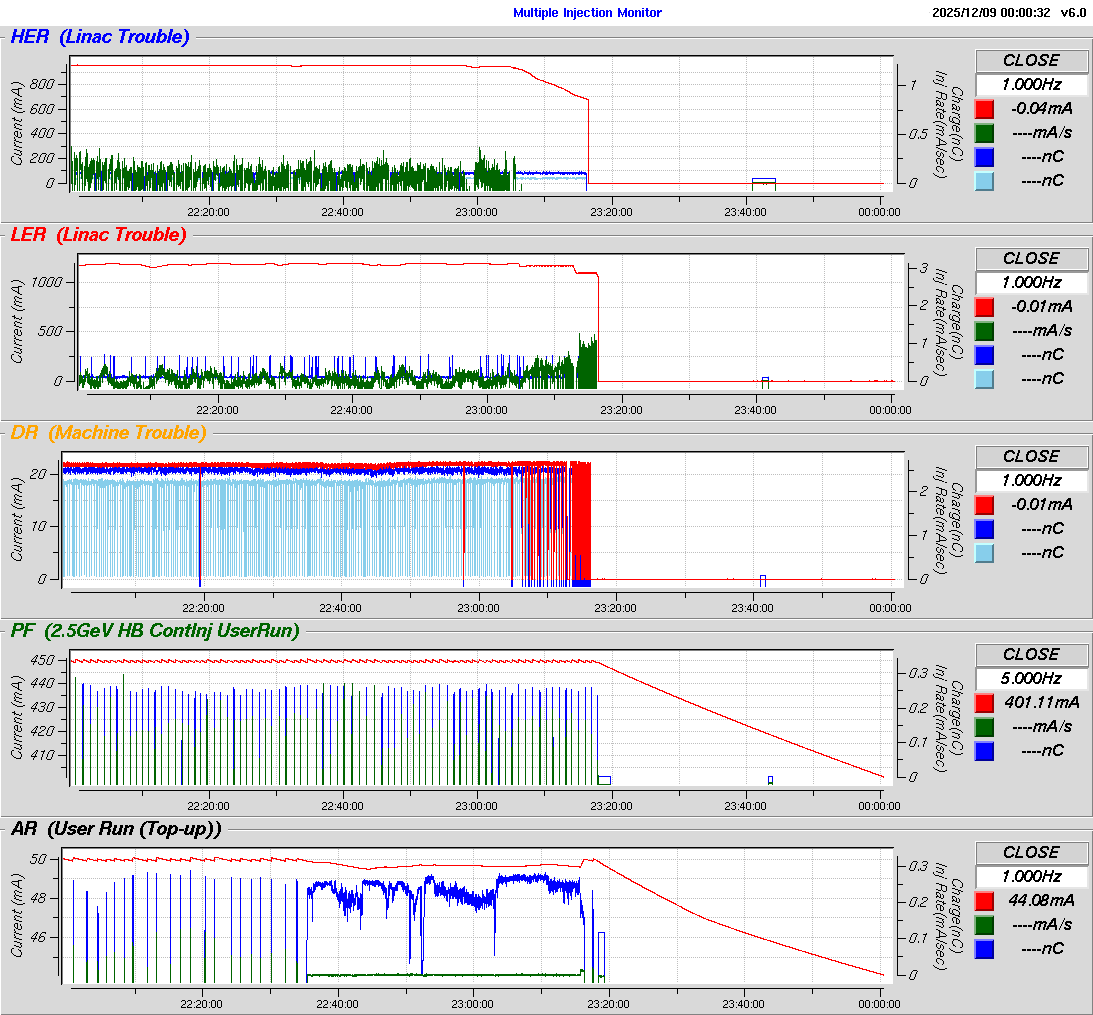Toggle the dark blue nC swatch in LER

(x=984, y=354)
